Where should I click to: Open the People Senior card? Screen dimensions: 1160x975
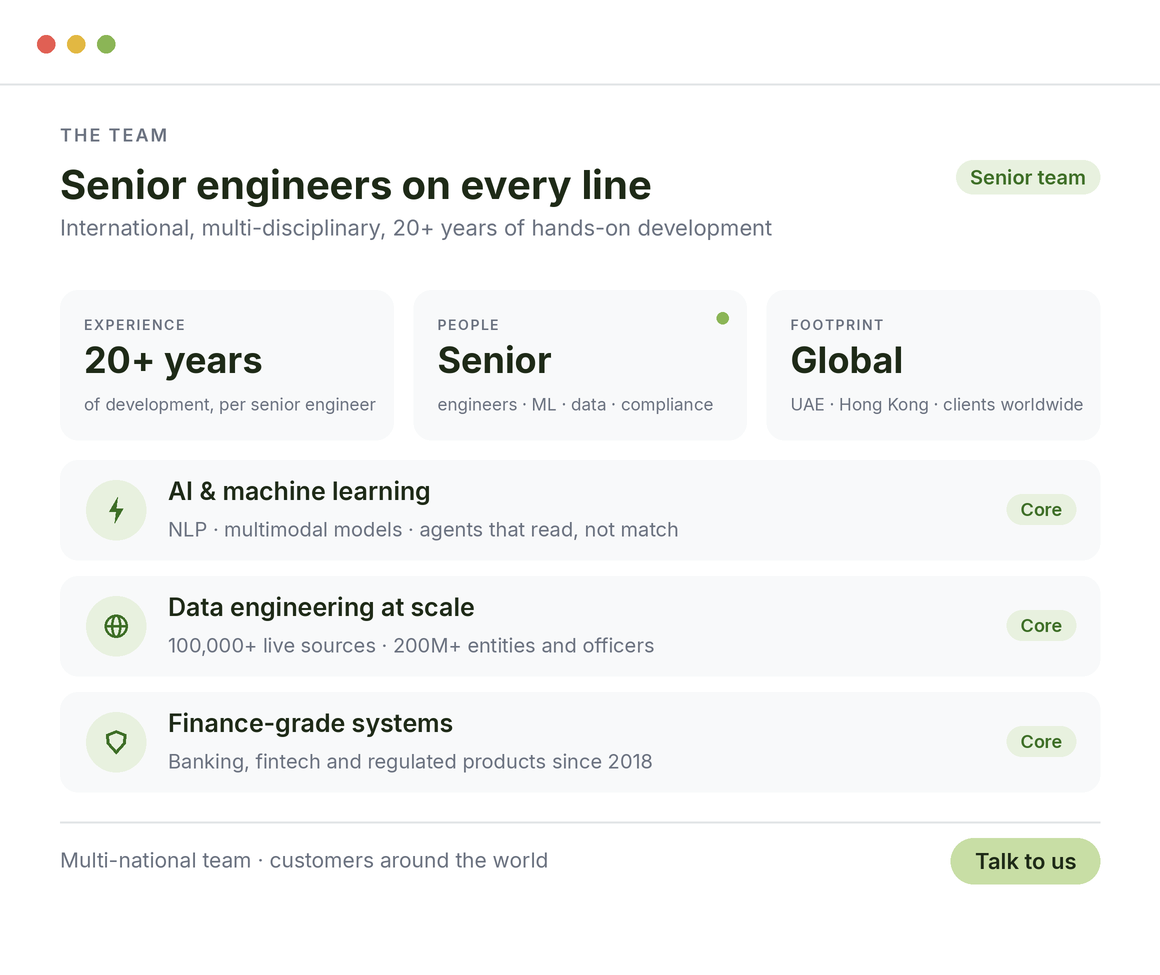pyautogui.click(x=580, y=365)
